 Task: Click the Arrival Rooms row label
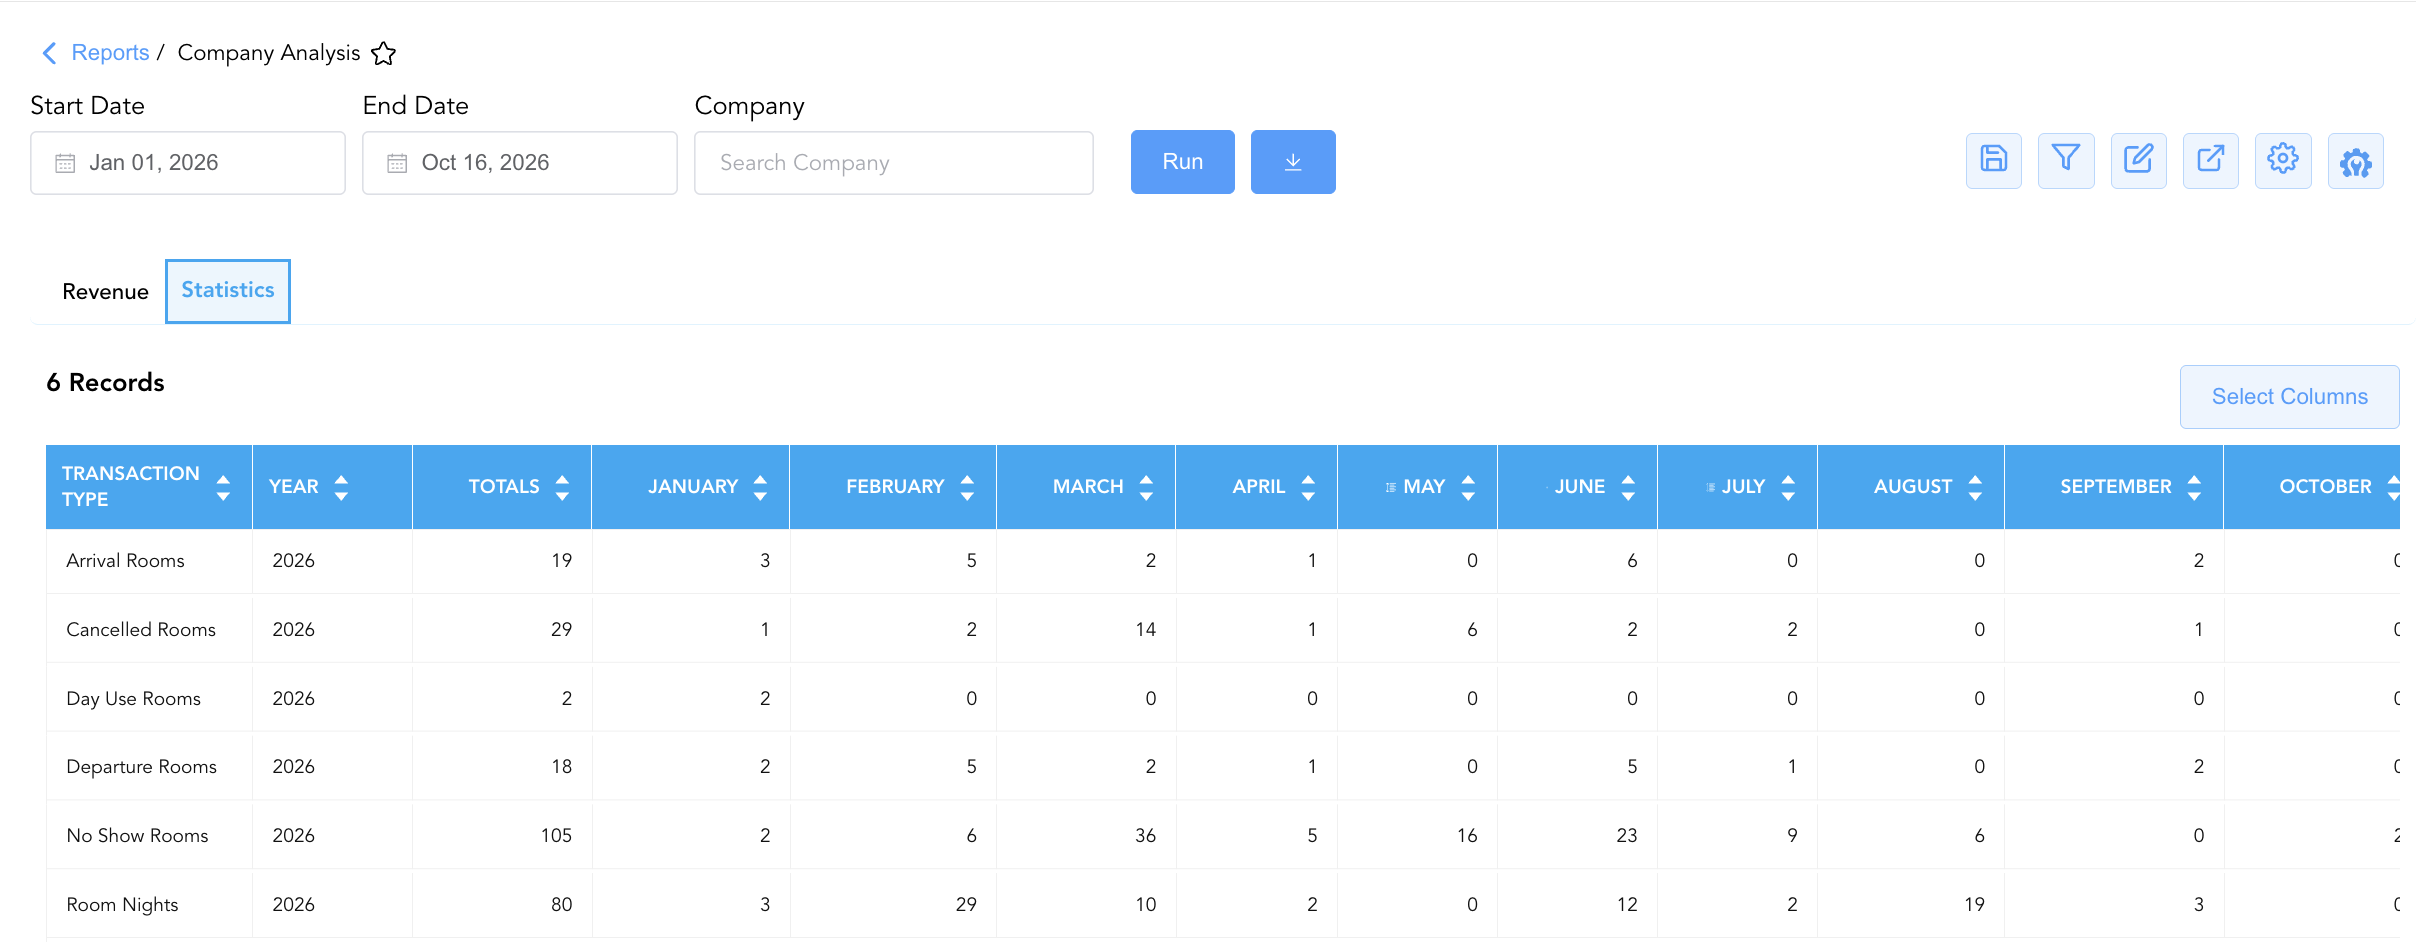[125, 561]
